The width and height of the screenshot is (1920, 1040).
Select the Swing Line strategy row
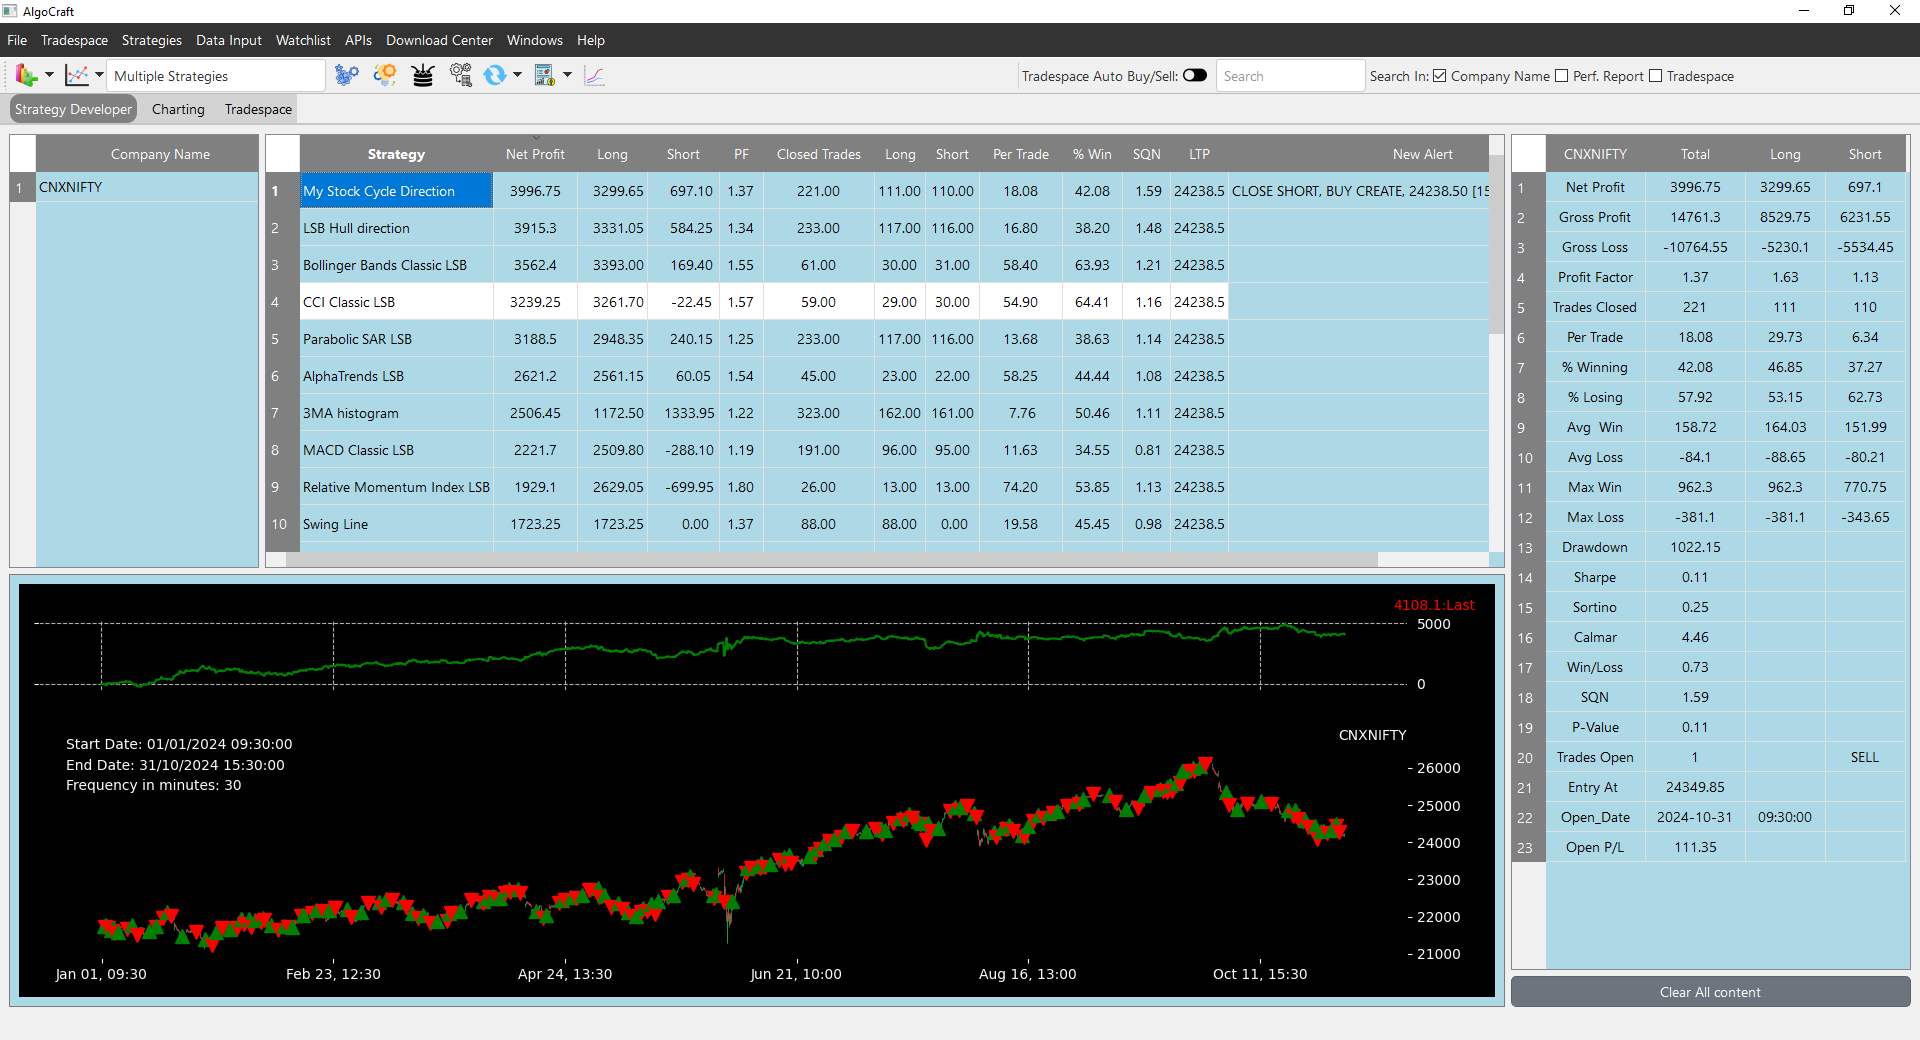(396, 524)
